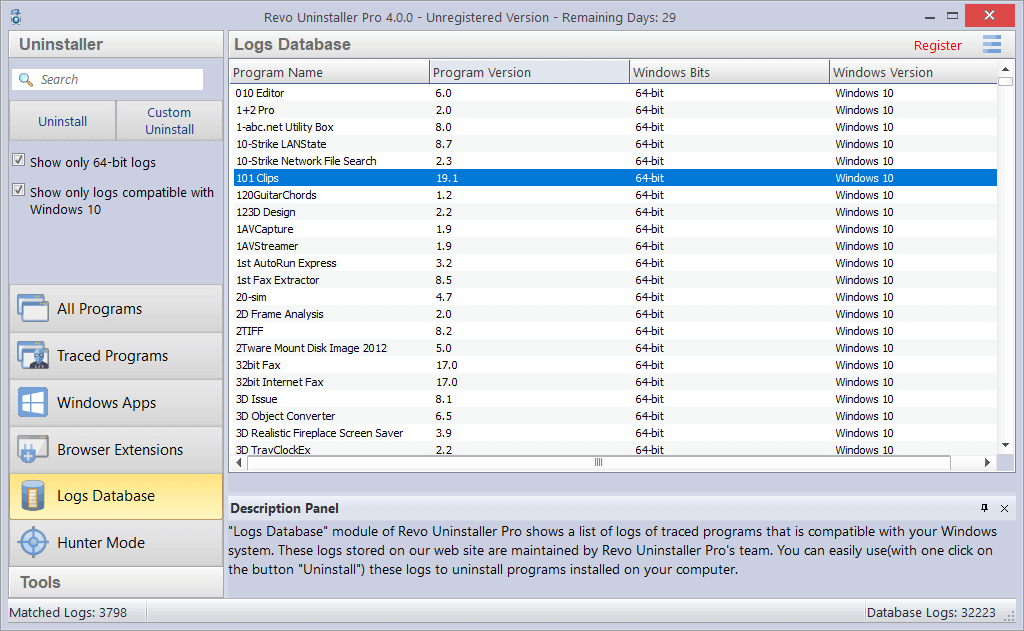Select the 1AVCapture row

615,229
